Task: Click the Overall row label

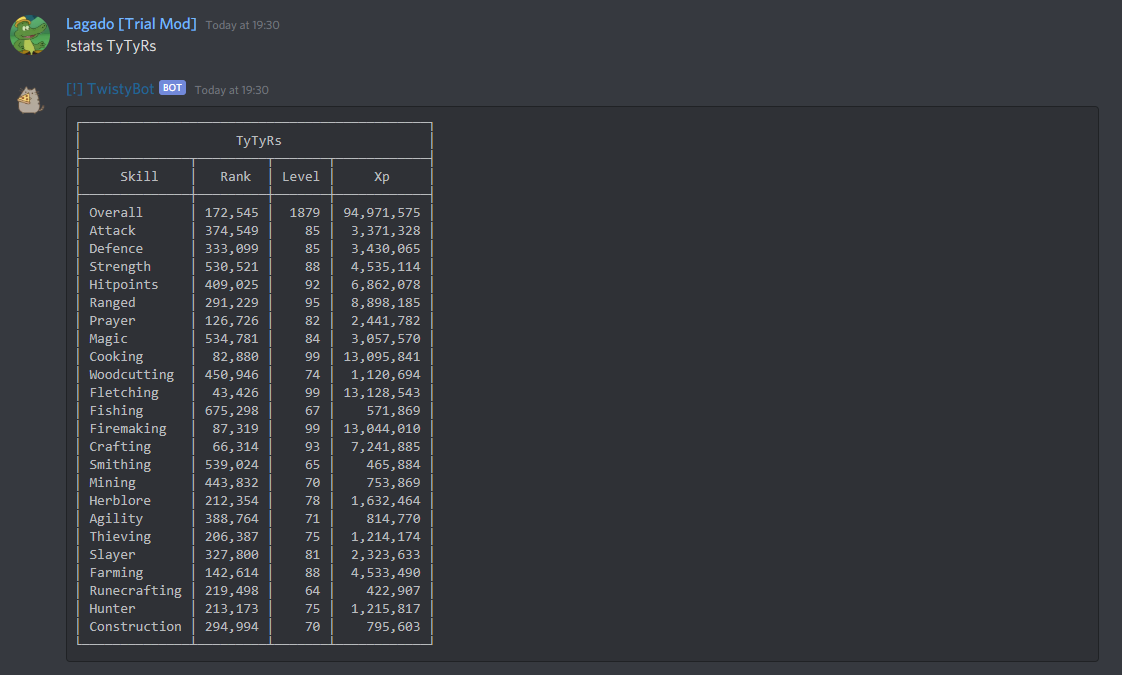Action: click(116, 213)
